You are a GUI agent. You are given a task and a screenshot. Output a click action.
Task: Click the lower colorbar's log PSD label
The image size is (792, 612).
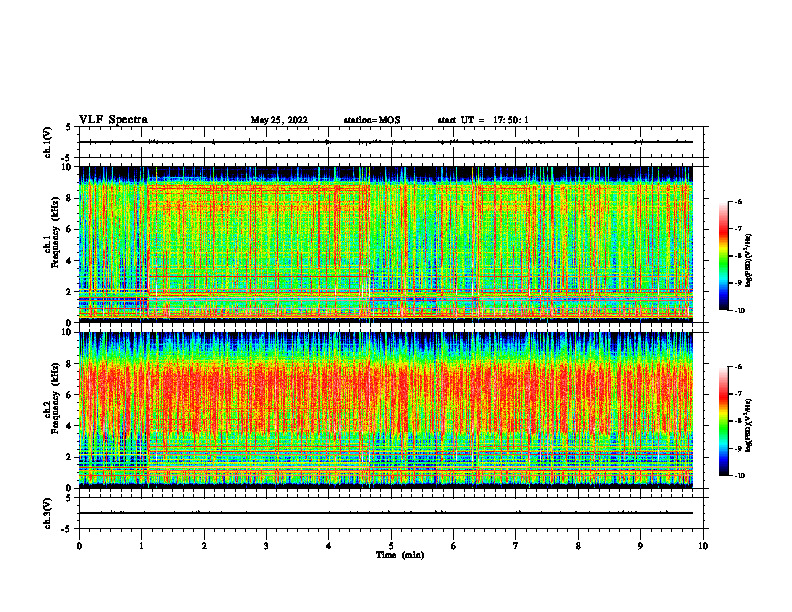pyautogui.click(x=749, y=425)
